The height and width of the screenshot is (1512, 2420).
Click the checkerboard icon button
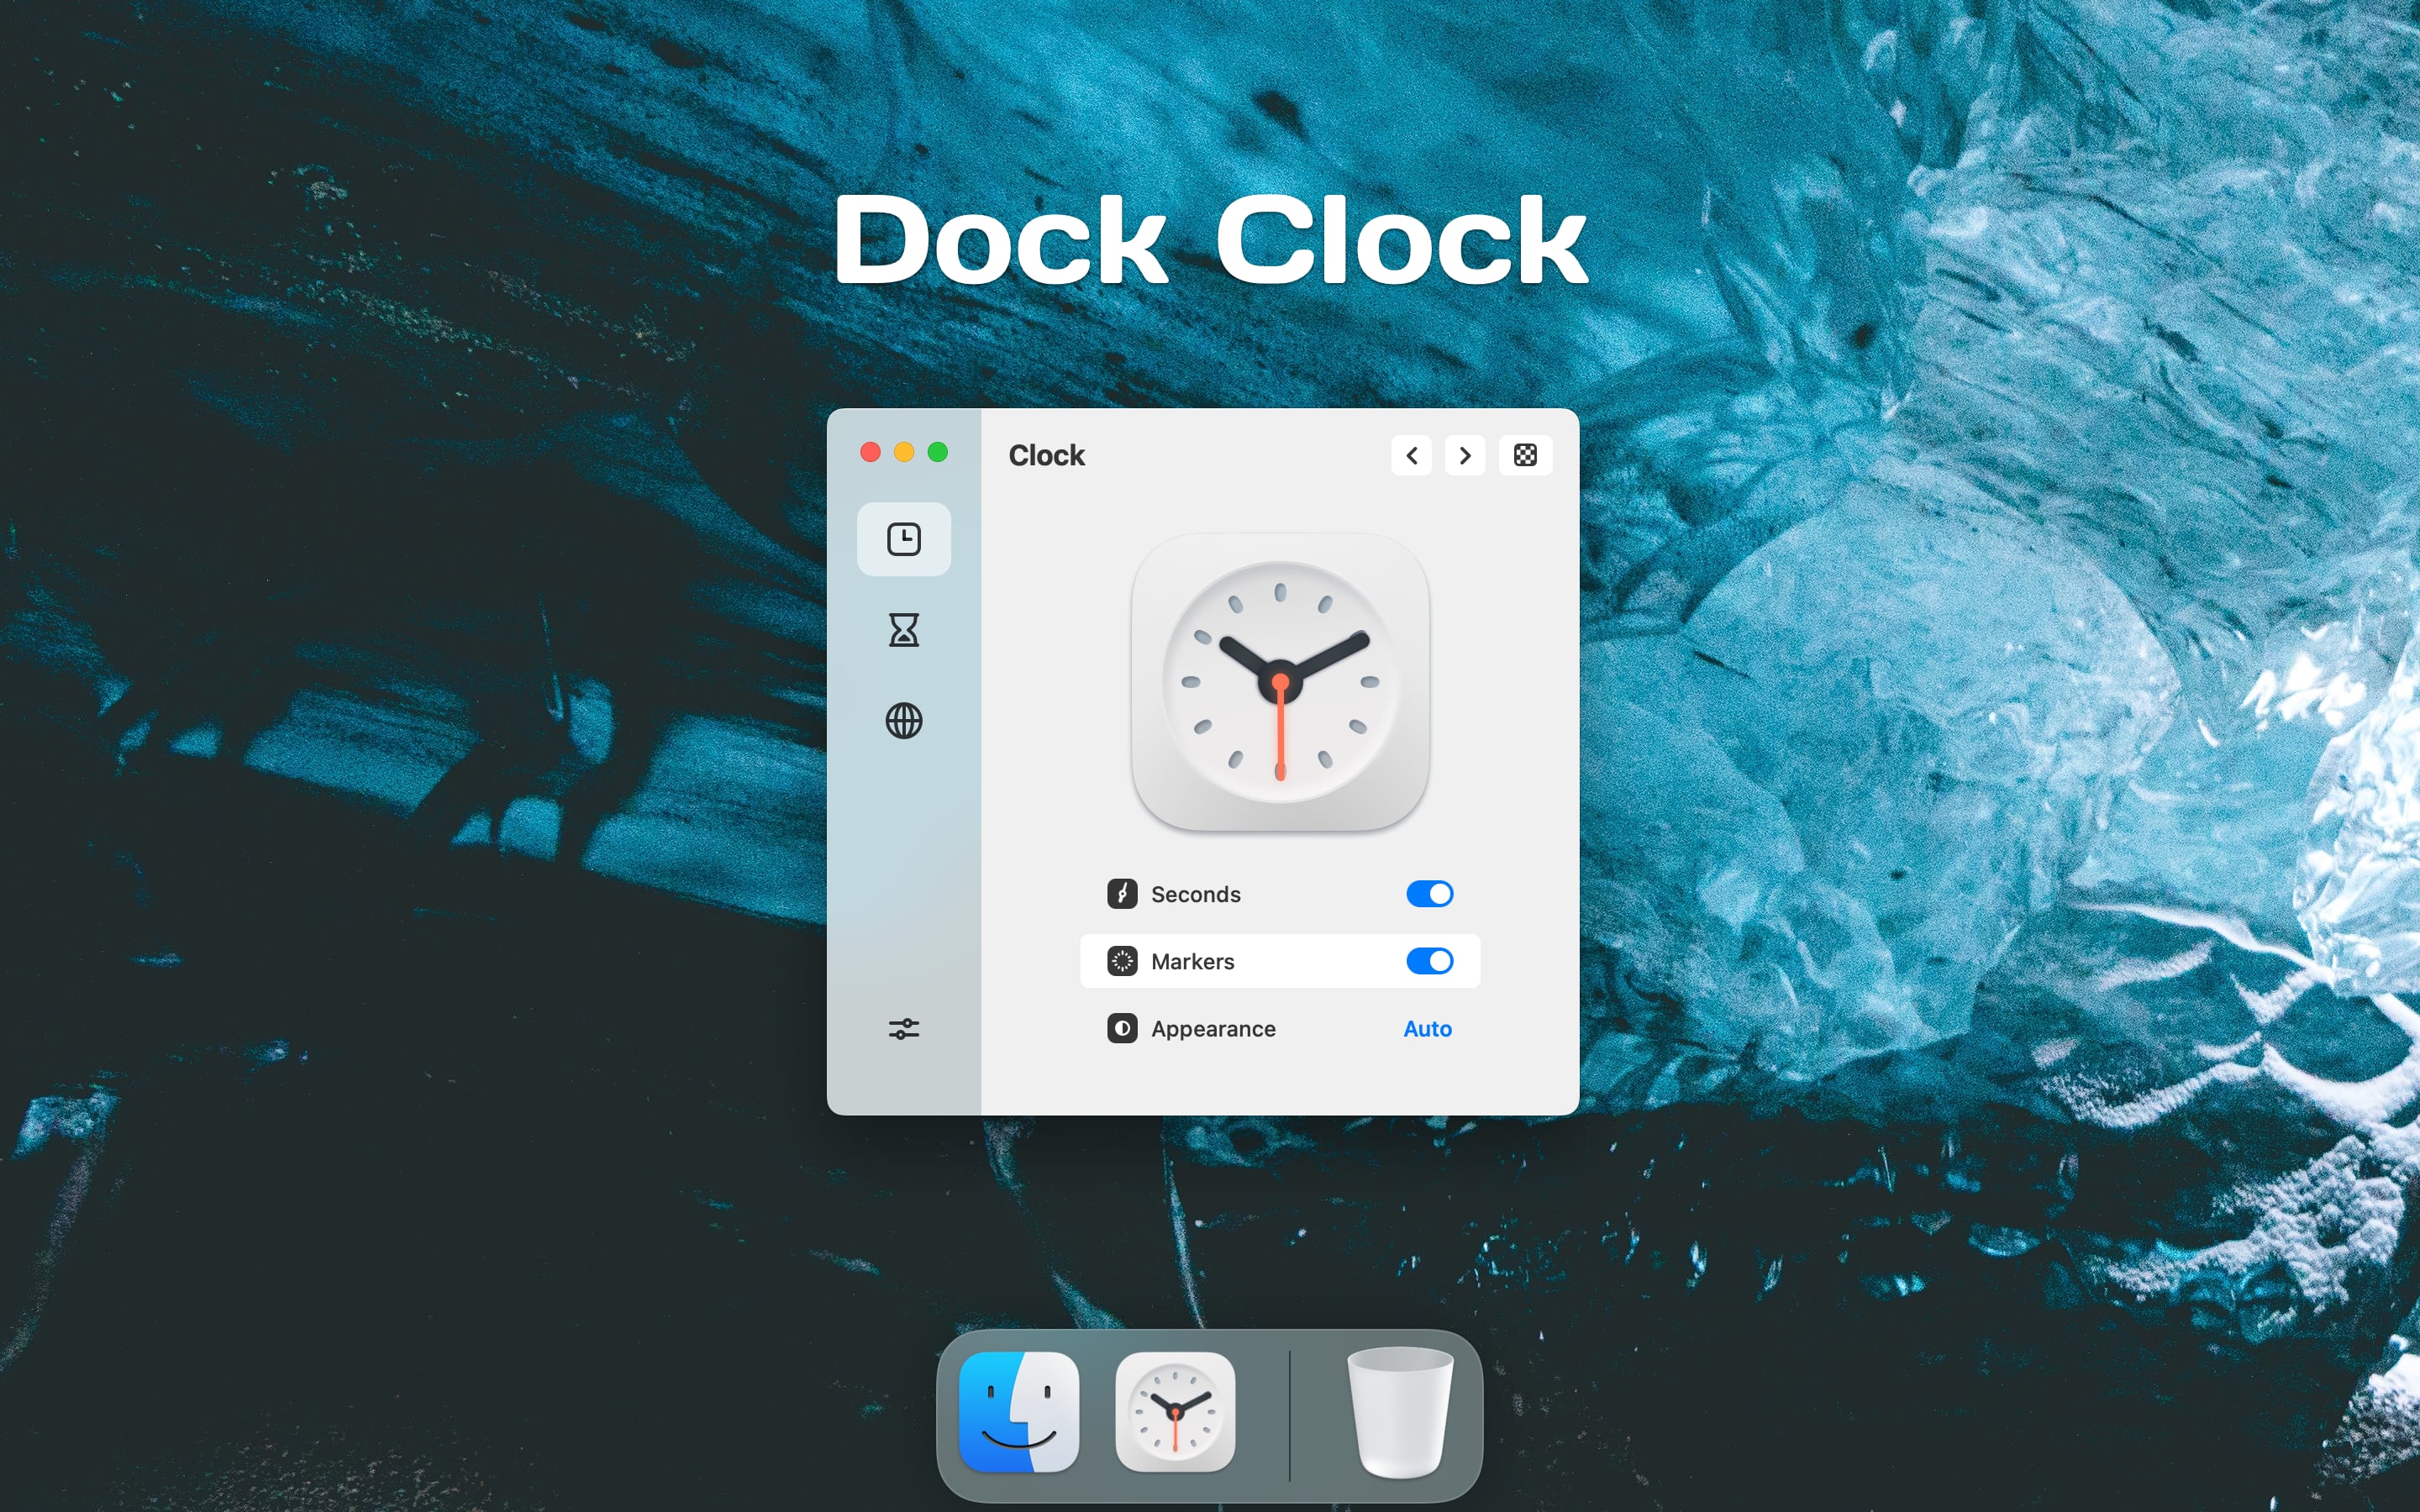coord(1524,456)
